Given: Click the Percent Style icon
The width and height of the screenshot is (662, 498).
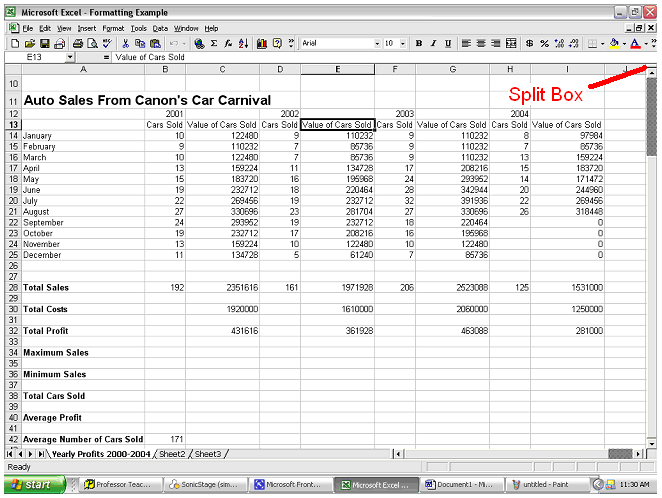Looking at the screenshot, I should 545,44.
